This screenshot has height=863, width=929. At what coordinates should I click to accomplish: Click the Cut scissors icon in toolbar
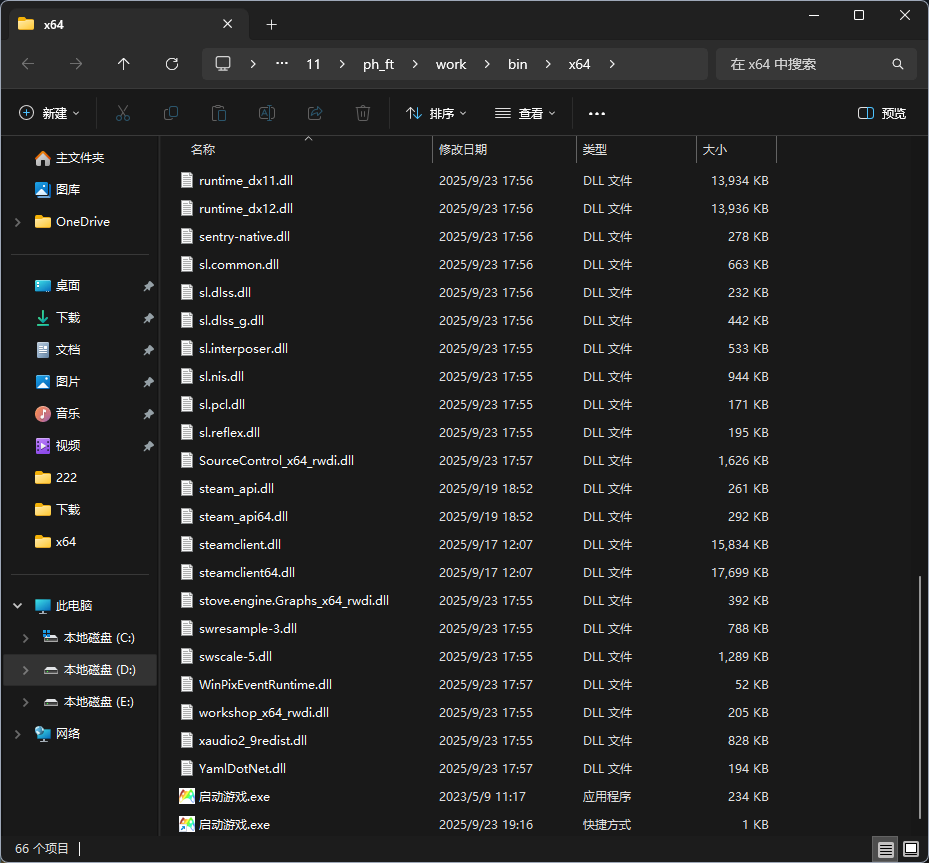(123, 113)
